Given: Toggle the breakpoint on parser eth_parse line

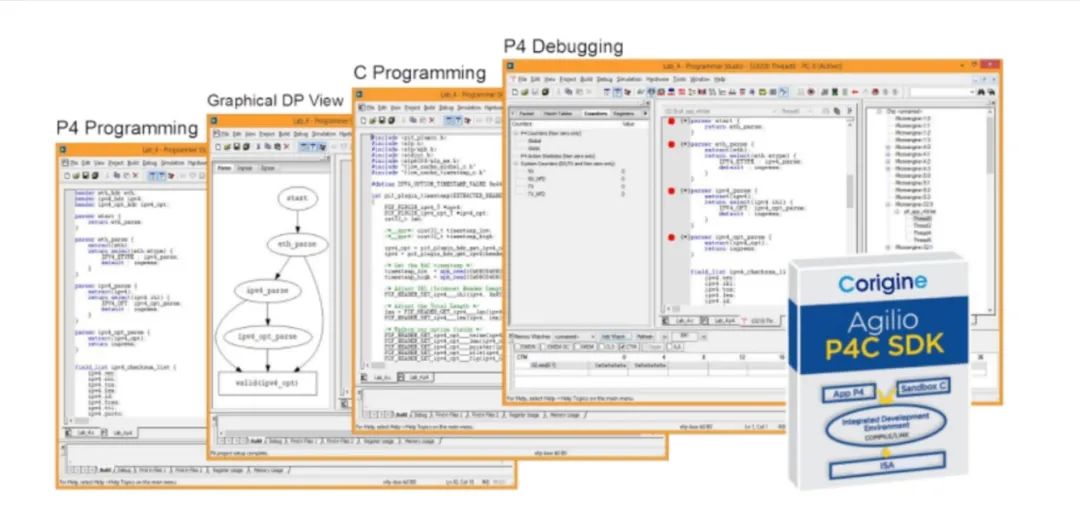Looking at the screenshot, I should [x=671, y=144].
